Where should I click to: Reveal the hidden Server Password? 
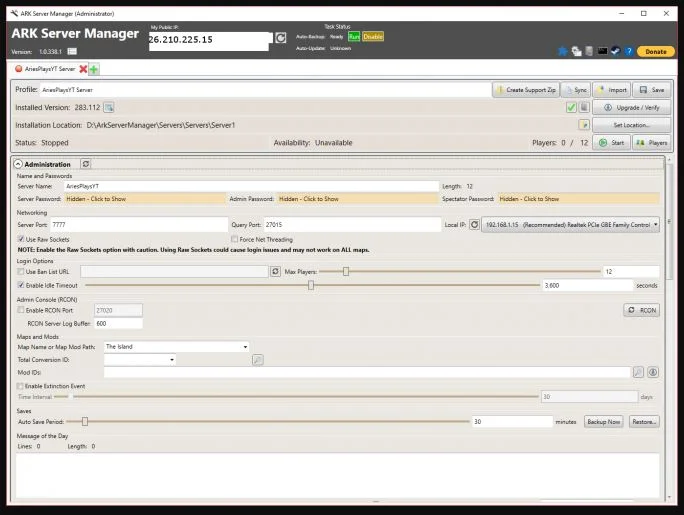pyautogui.click(x=146, y=199)
